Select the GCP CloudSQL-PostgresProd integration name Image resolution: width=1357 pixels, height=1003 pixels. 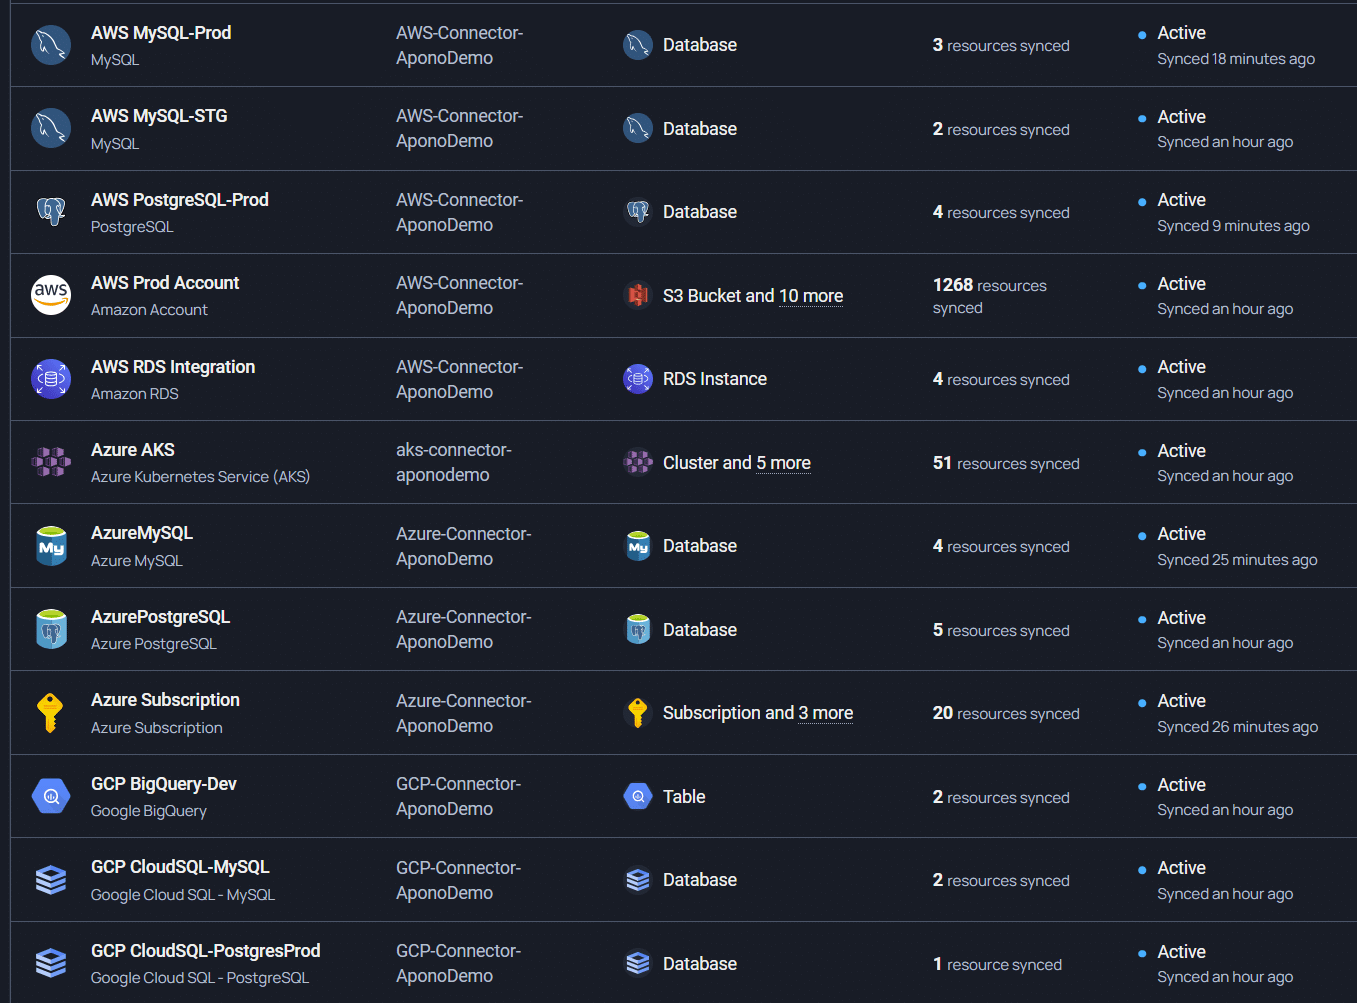click(x=206, y=951)
